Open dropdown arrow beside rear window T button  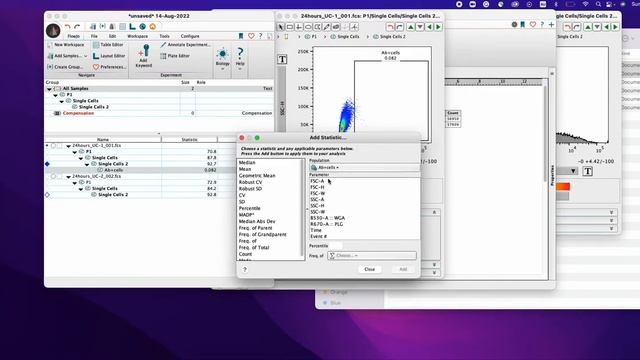[573, 171]
